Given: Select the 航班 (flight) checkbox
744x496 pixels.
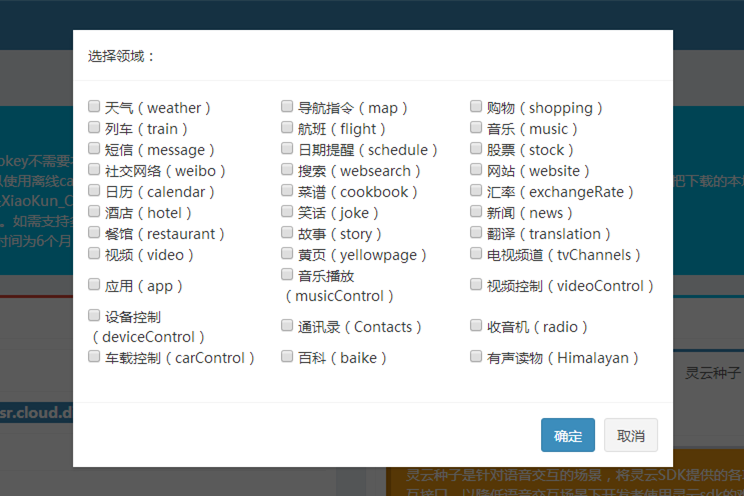Looking at the screenshot, I should tap(288, 127).
